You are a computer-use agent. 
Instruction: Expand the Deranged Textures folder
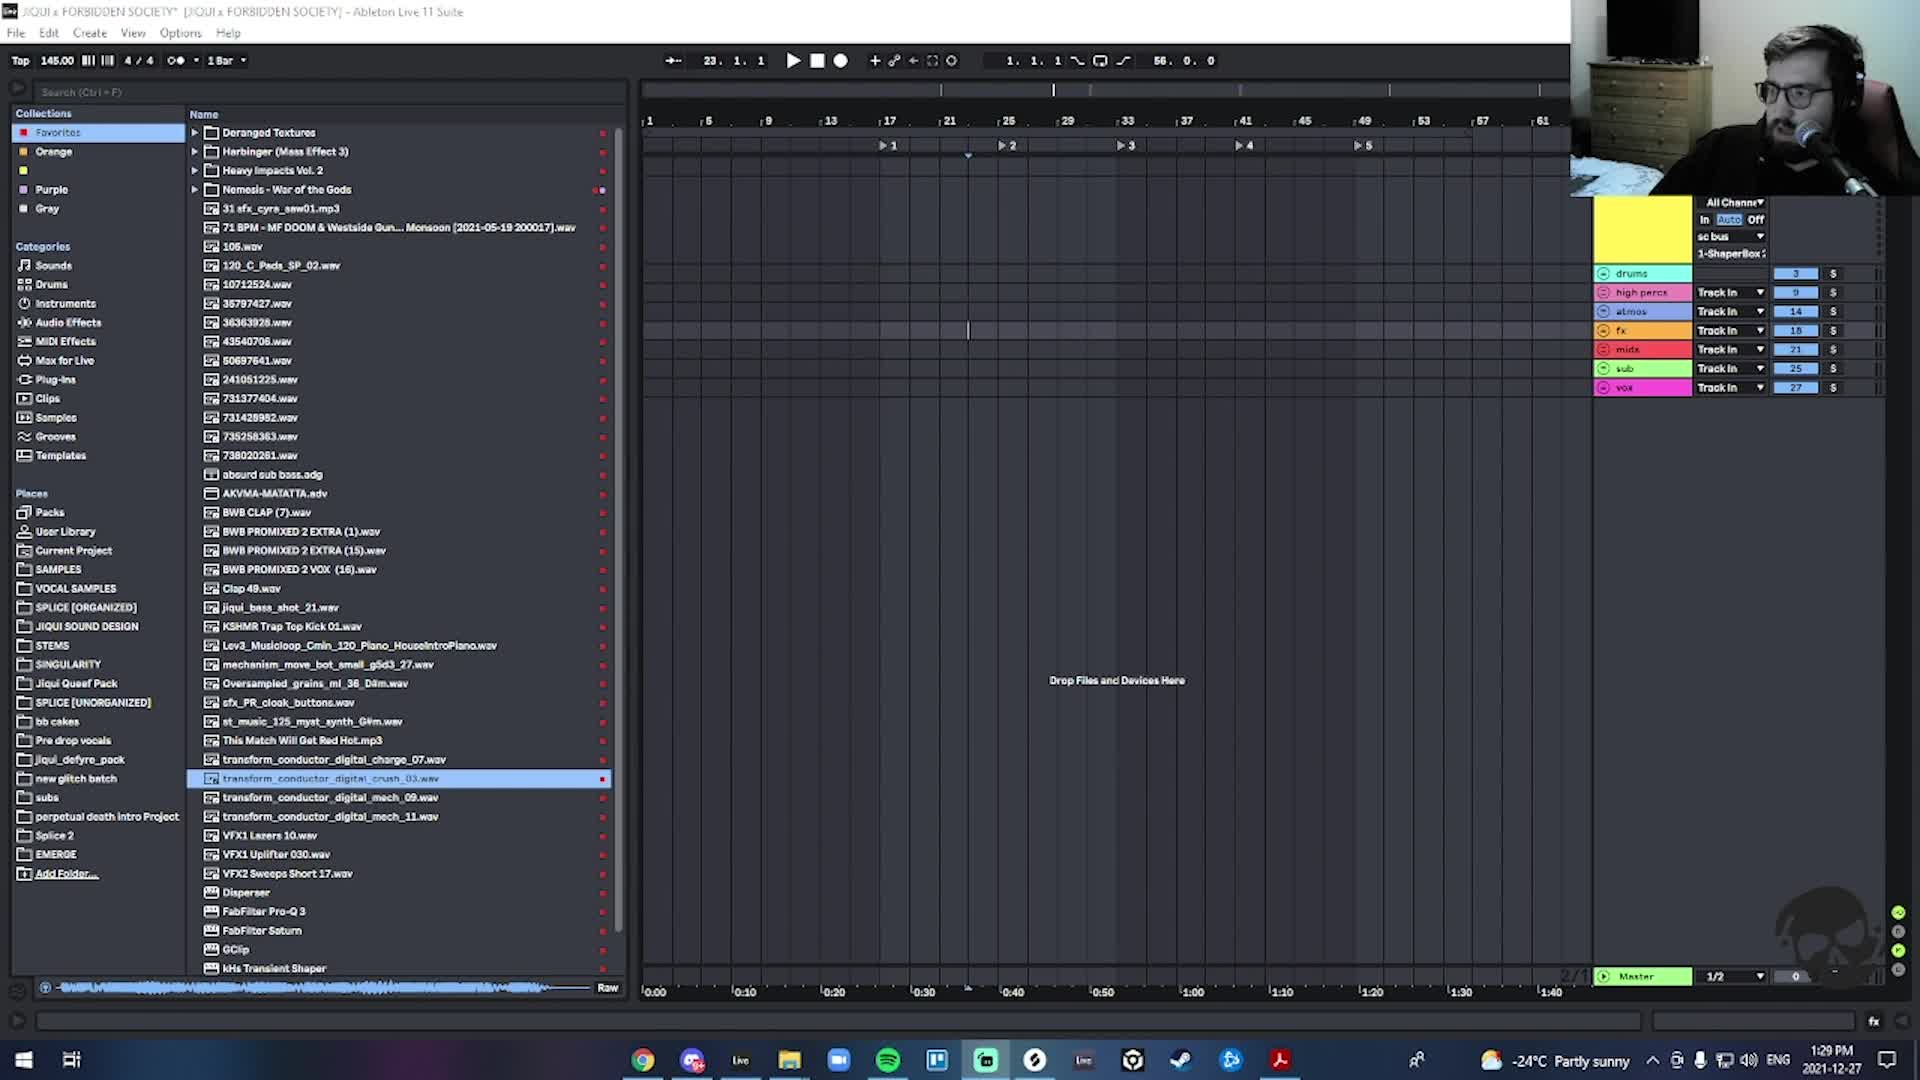click(x=195, y=133)
